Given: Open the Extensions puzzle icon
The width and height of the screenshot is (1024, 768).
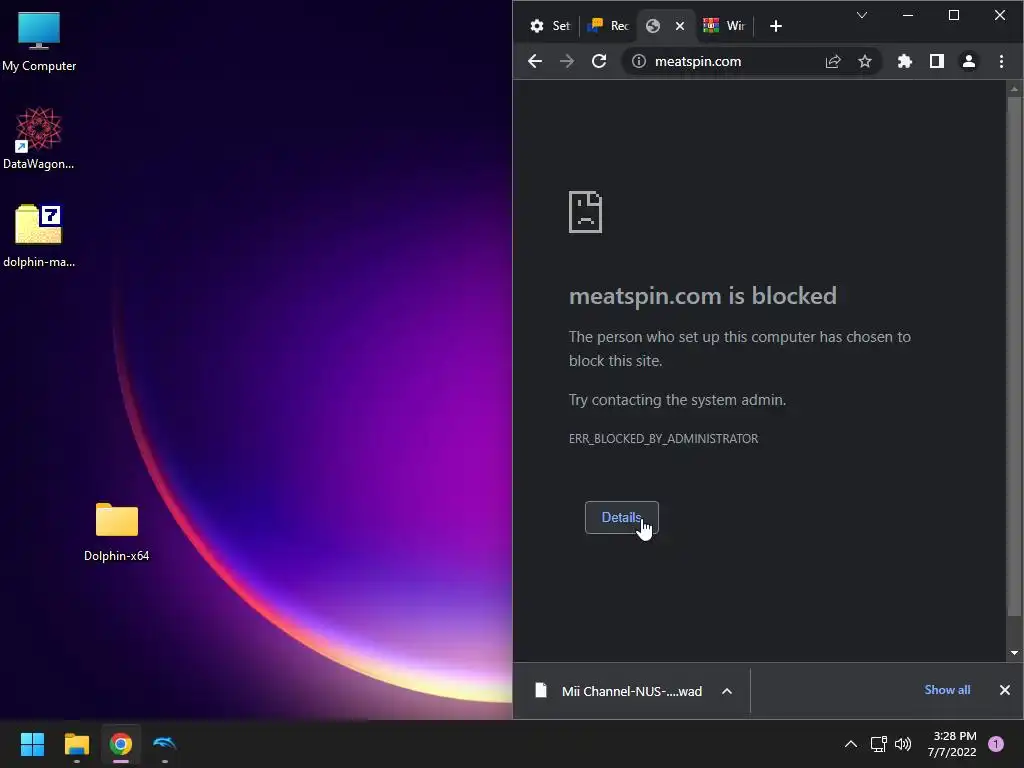Looking at the screenshot, I should tap(904, 61).
